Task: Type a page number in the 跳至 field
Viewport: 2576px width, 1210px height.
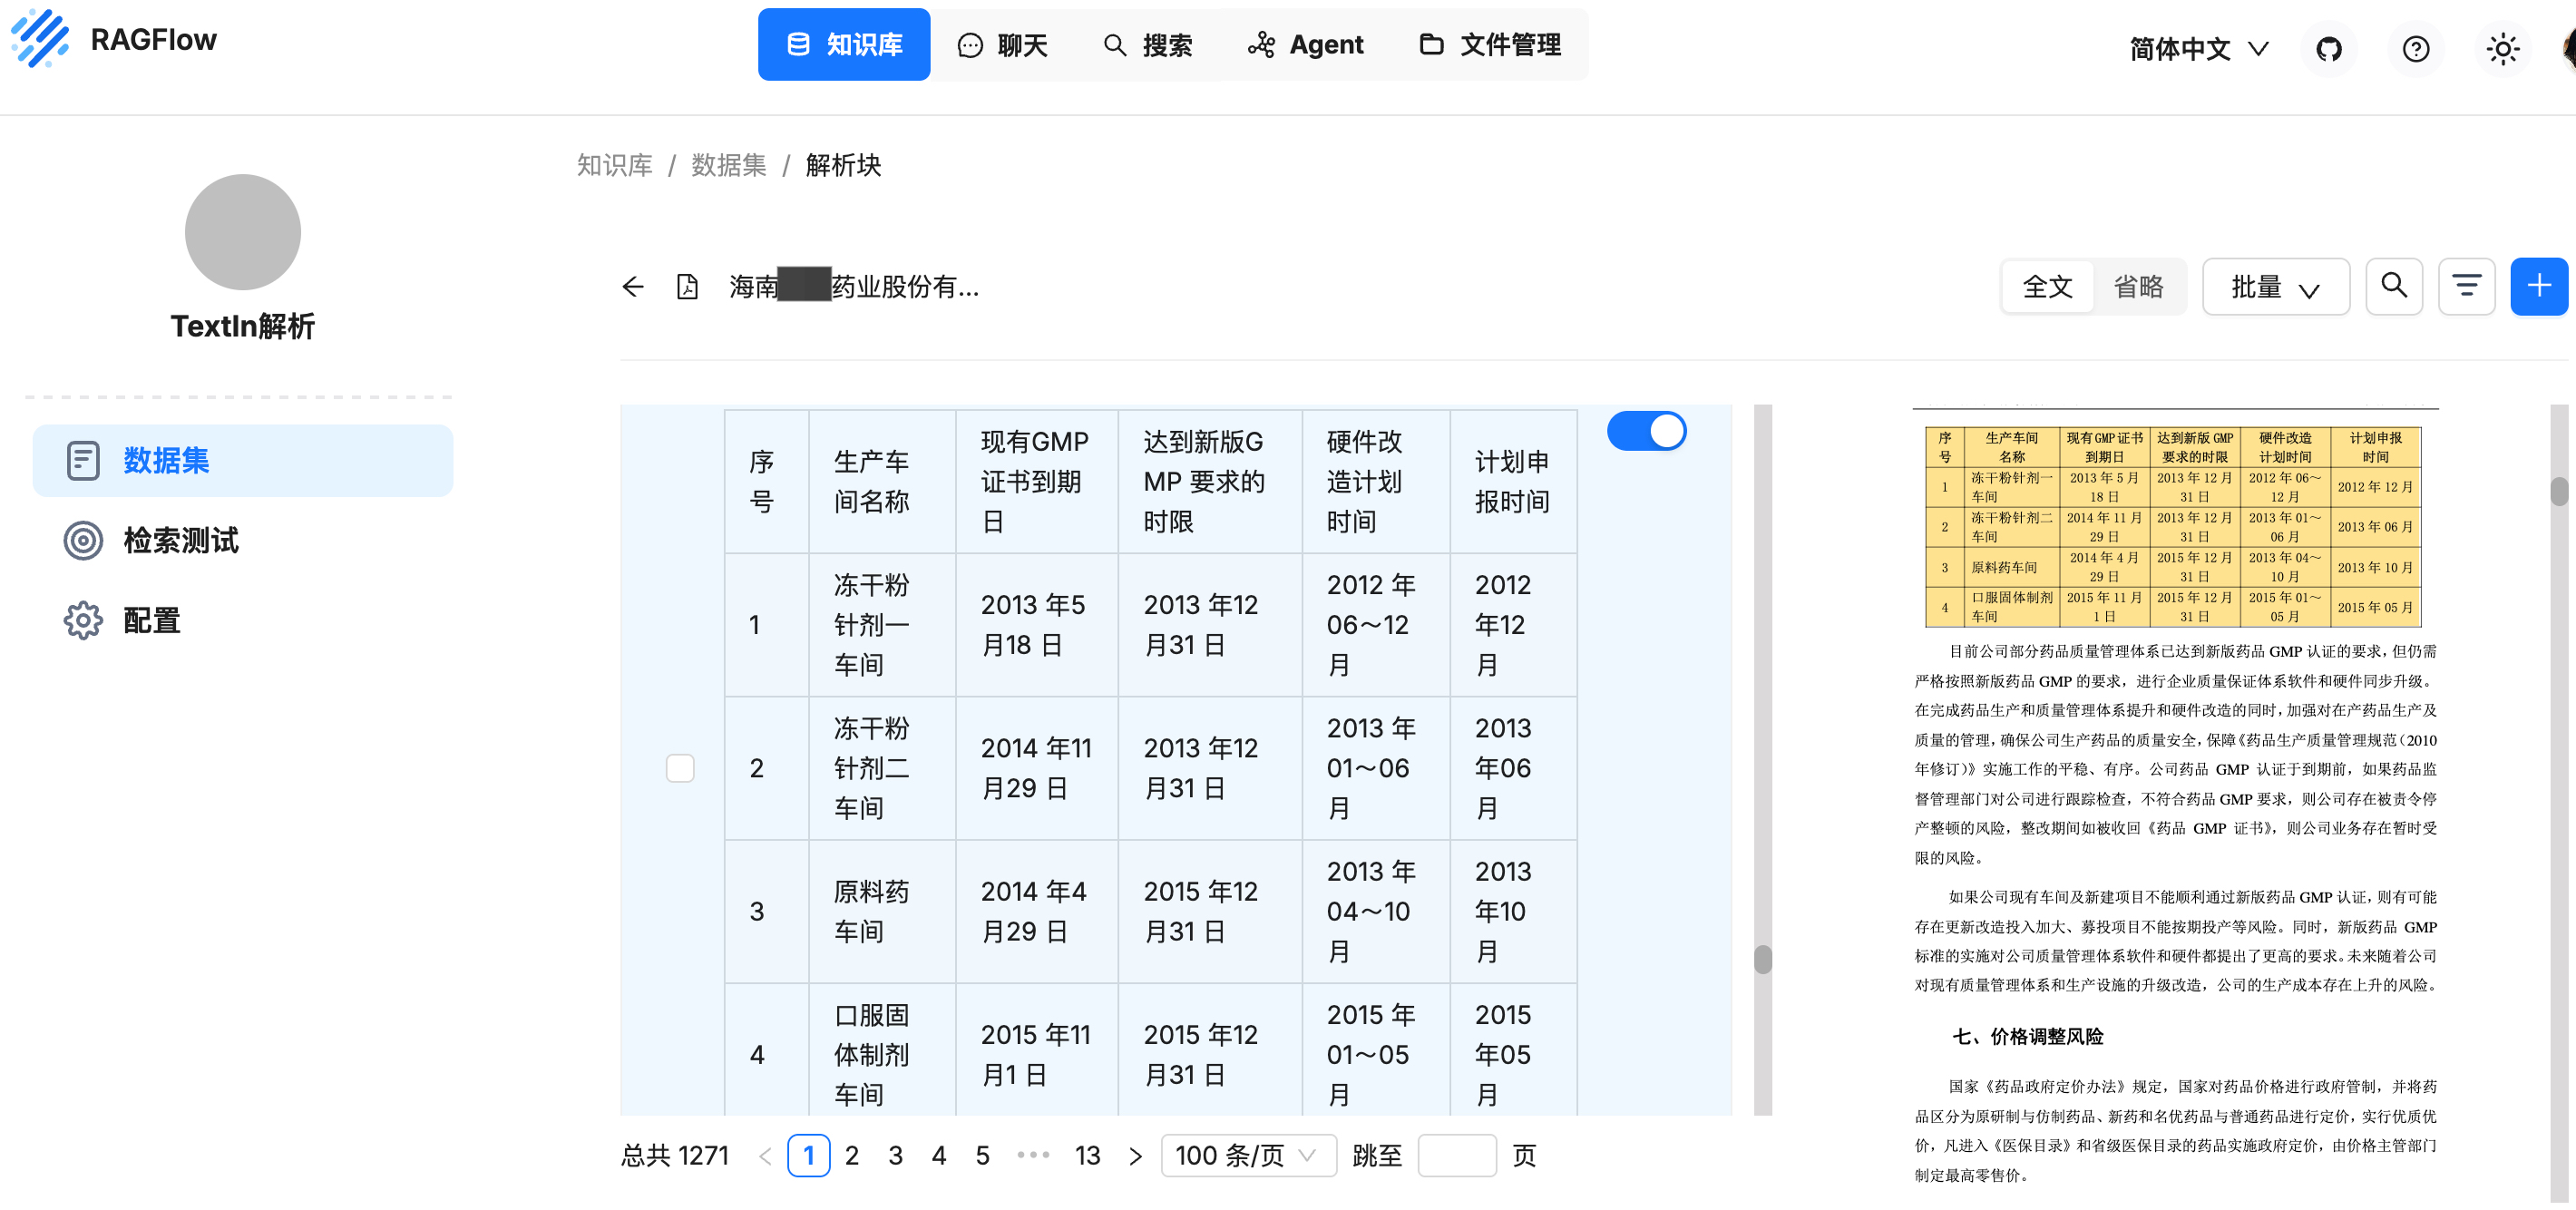Action: coord(1457,1155)
